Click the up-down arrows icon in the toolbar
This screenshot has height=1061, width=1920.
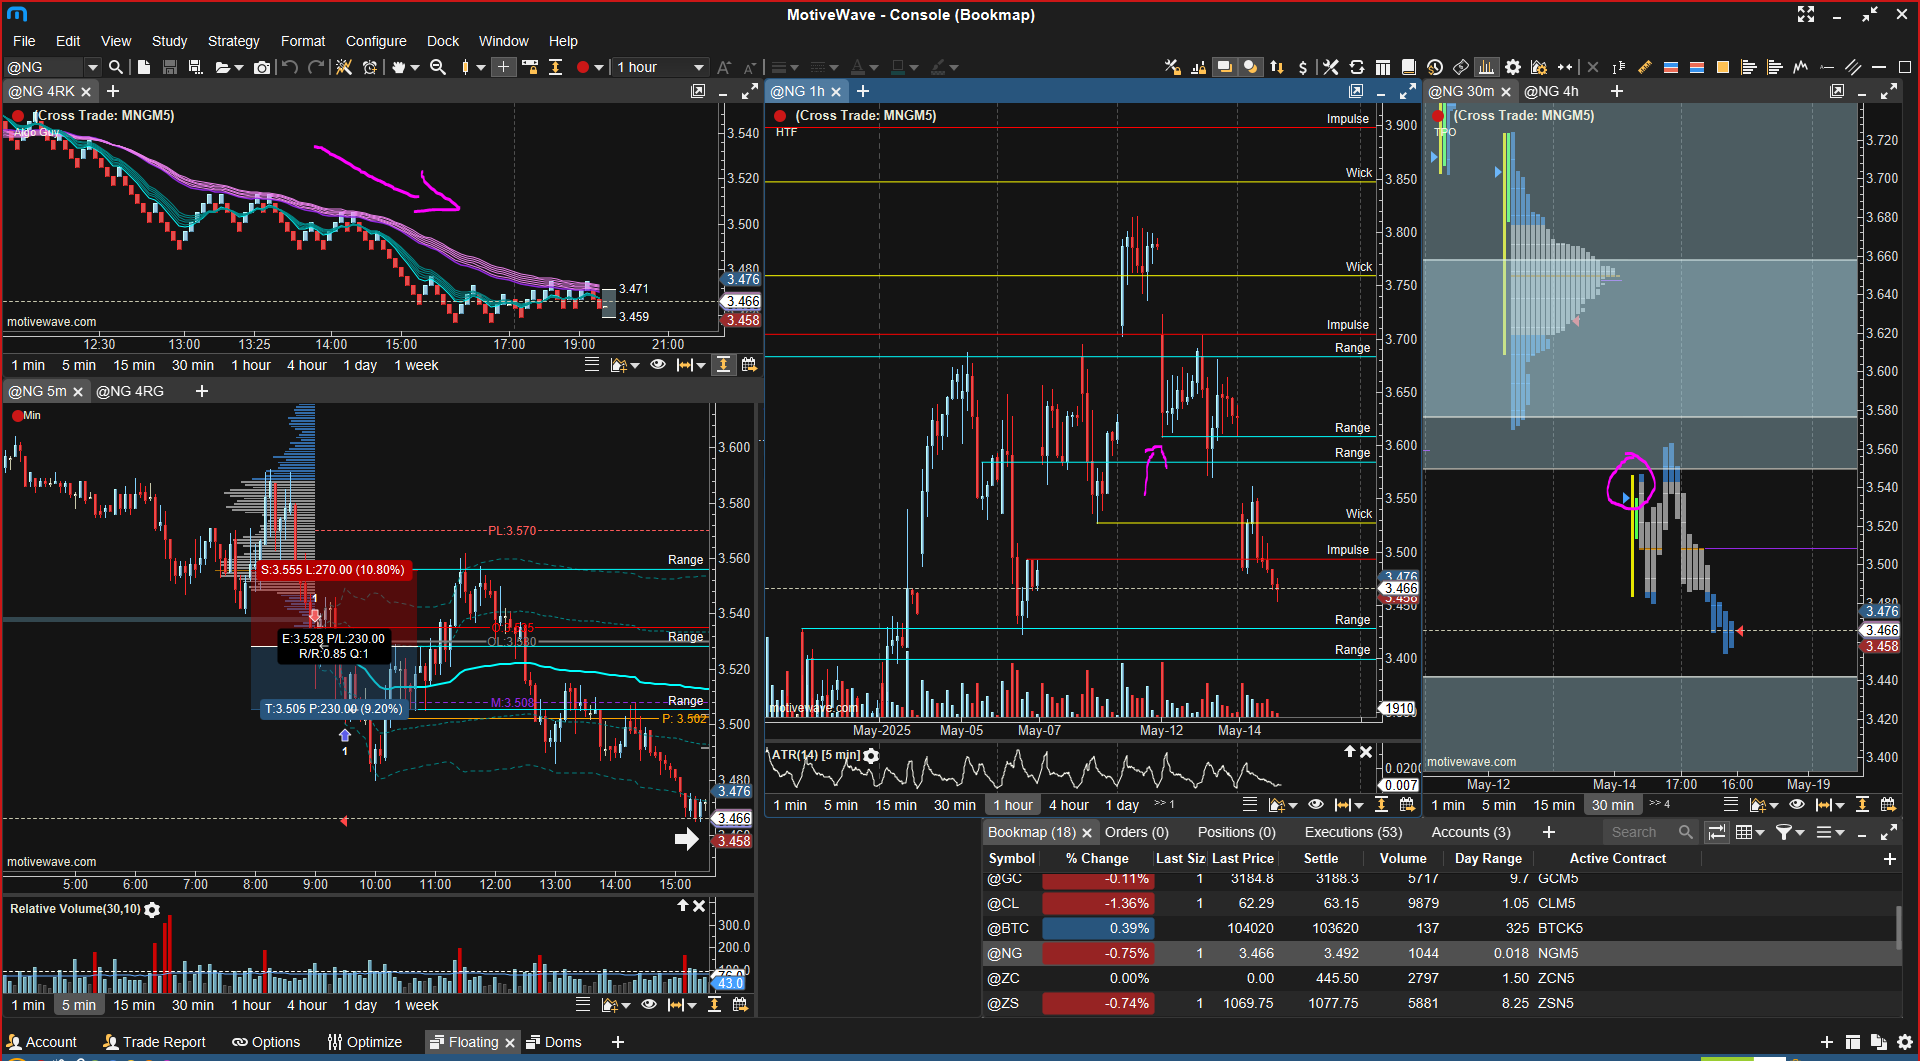click(x=1277, y=67)
